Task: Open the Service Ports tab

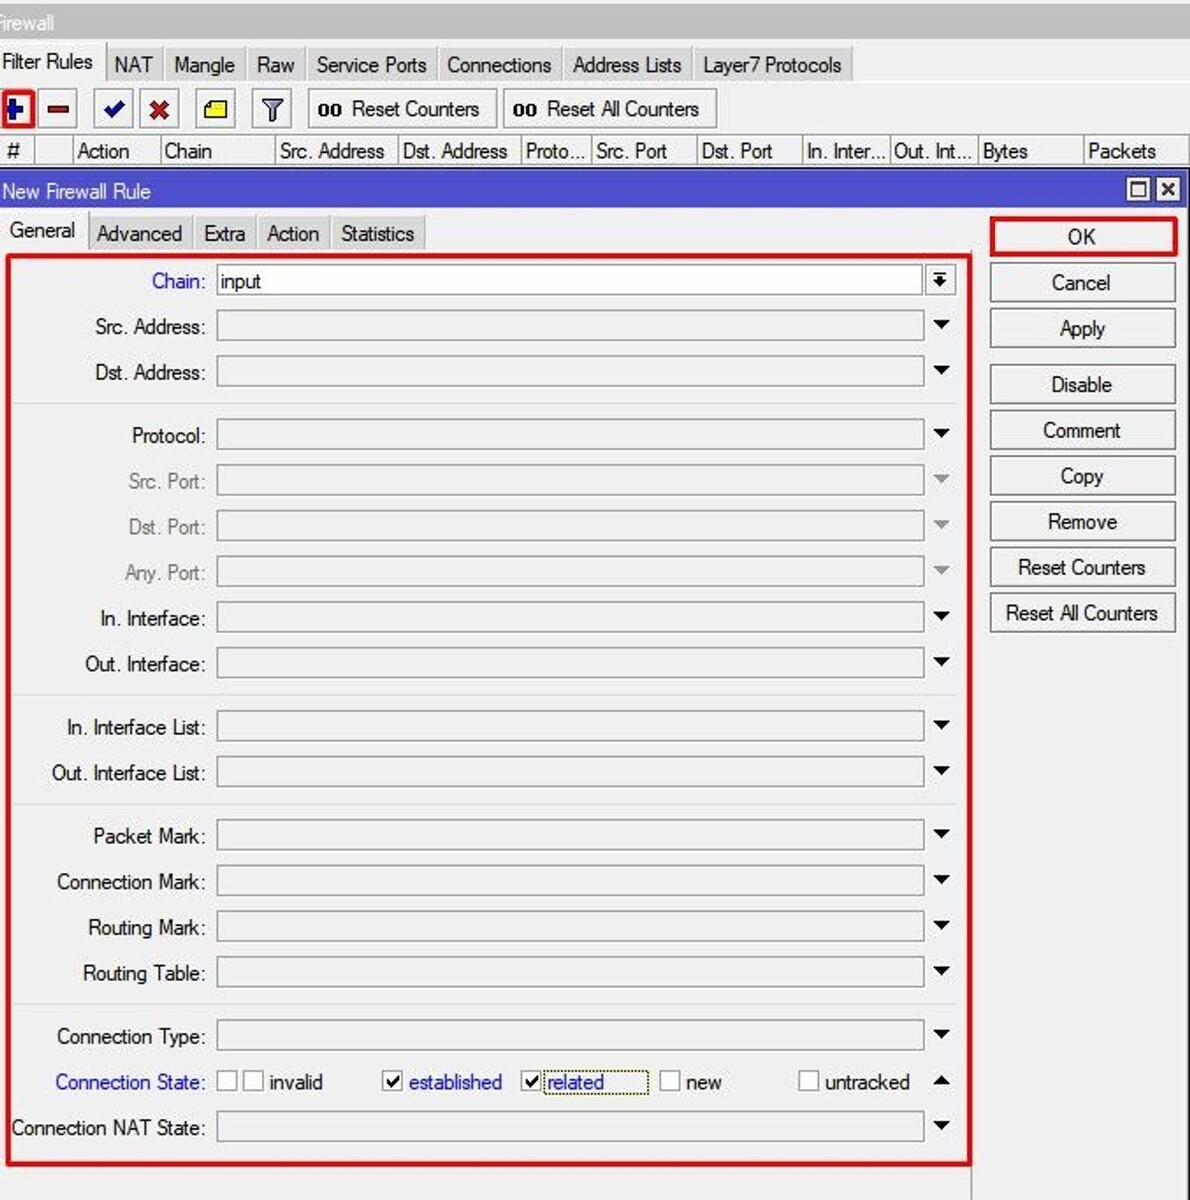Action: pyautogui.click(x=371, y=65)
